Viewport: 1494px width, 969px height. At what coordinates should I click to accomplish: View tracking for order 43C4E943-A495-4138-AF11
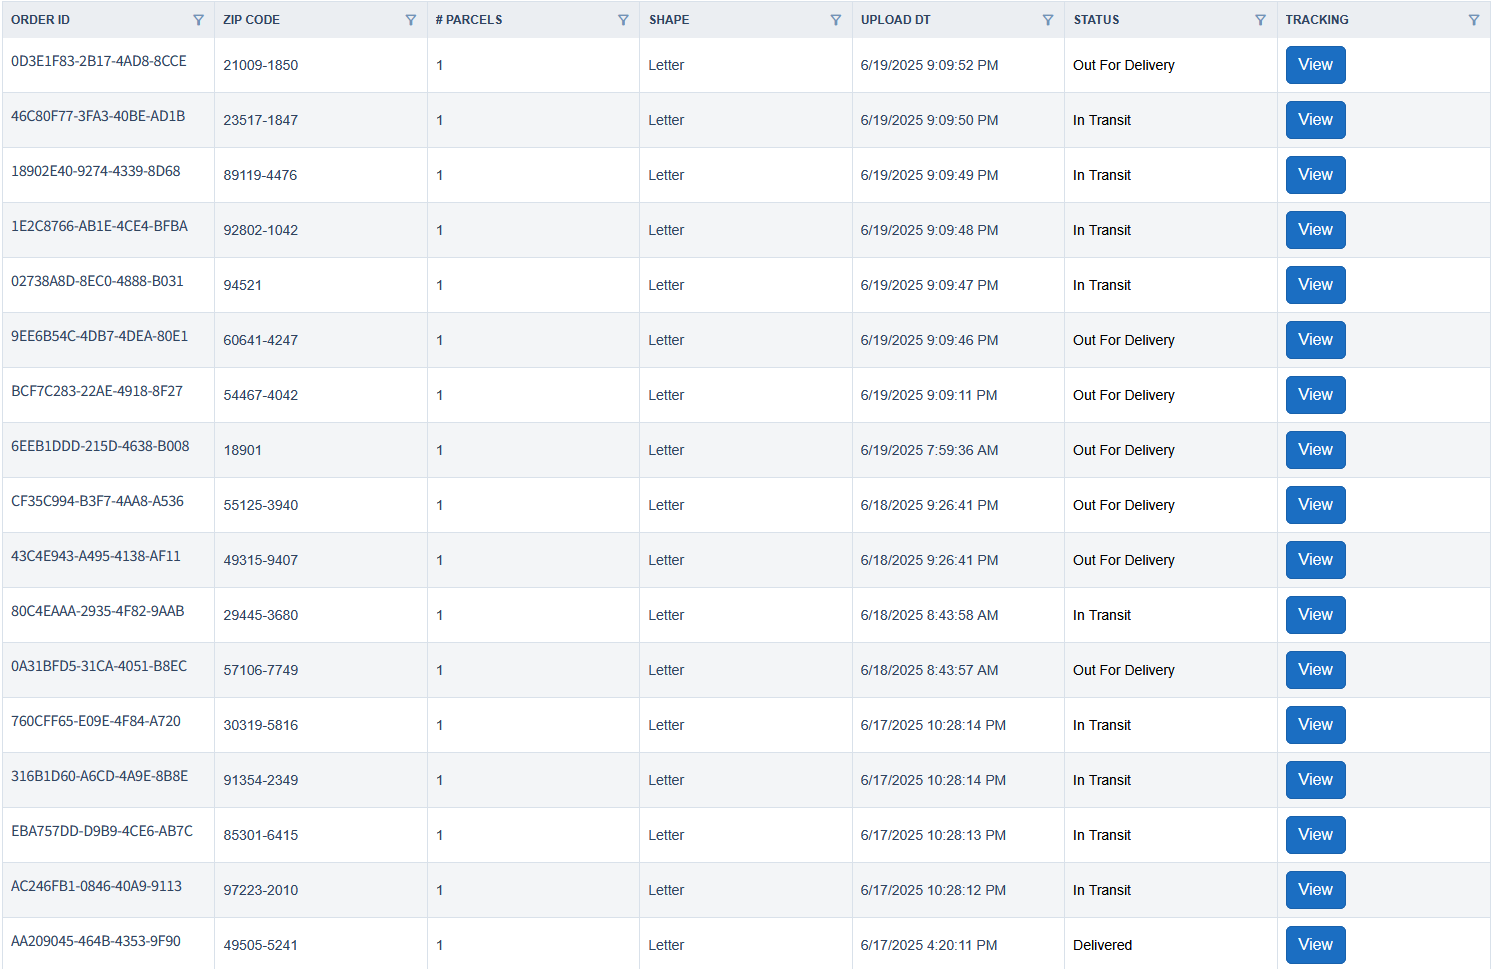[1315, 560]
